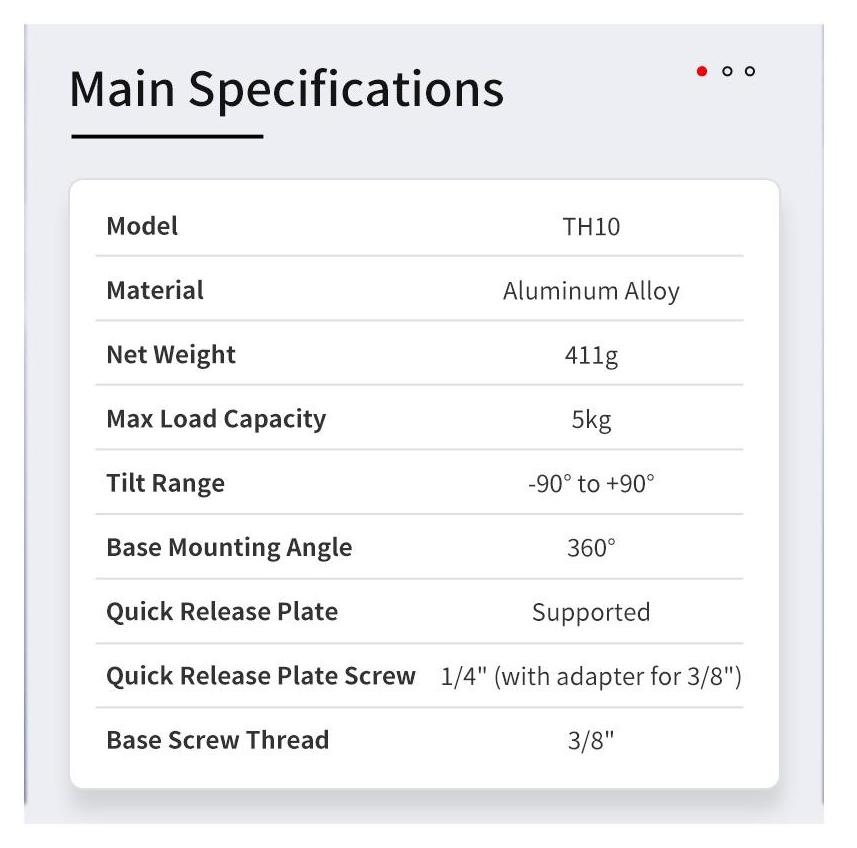
Task: Select the Tilt Range label
Action: [165, 484]
